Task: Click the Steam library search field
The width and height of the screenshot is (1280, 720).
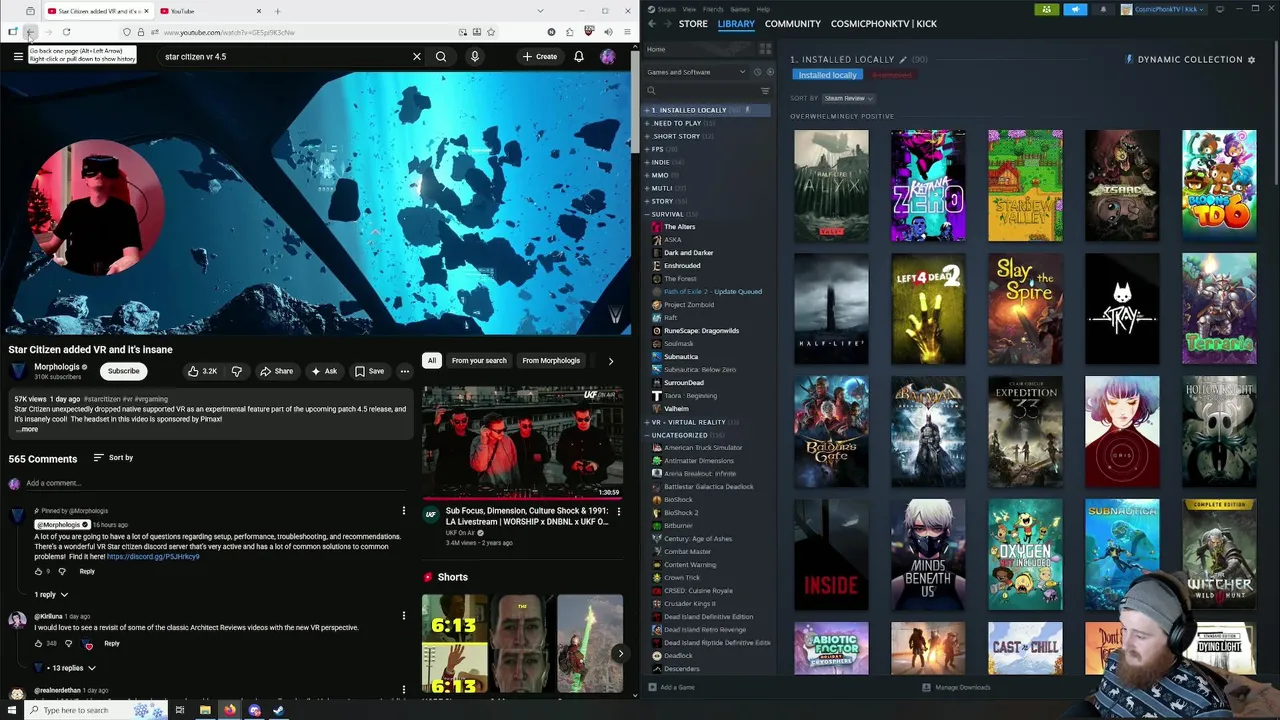Action: [x=700, y=91]
